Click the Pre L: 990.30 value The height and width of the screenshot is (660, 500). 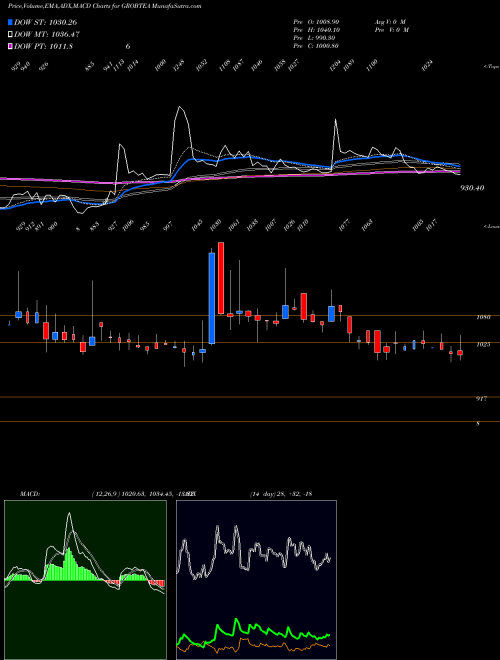[x=315, y=38]
